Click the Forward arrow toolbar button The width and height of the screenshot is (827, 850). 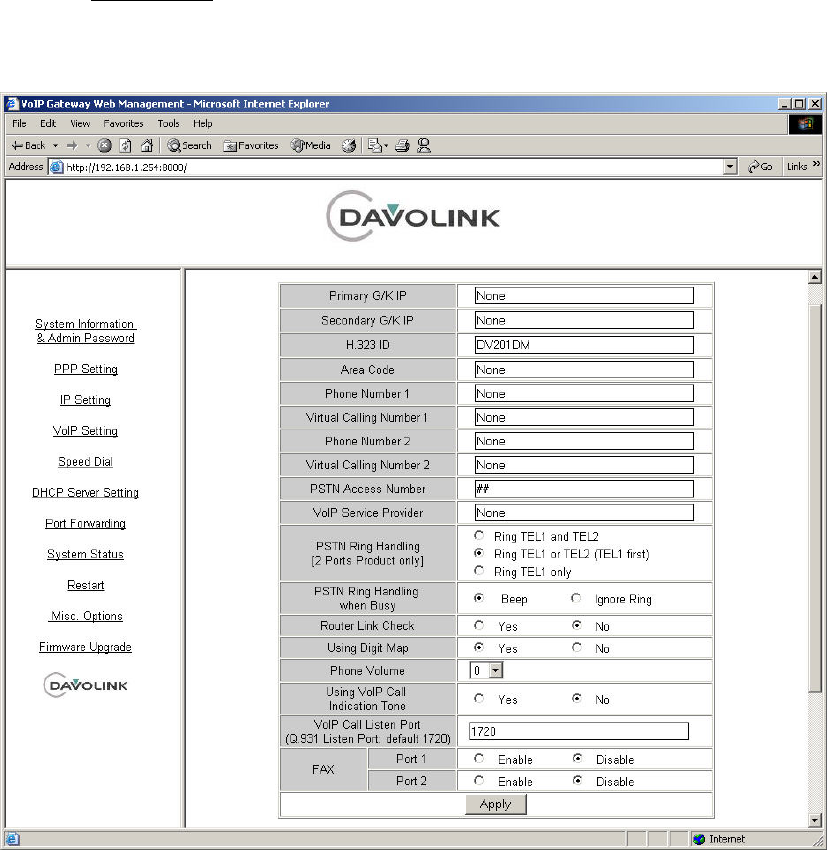72,145
